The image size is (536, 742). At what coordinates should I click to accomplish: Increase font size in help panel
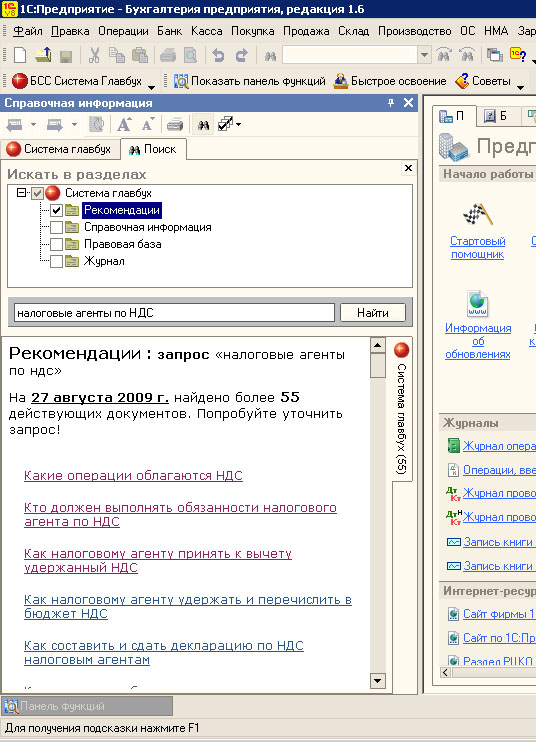(124, 125)
